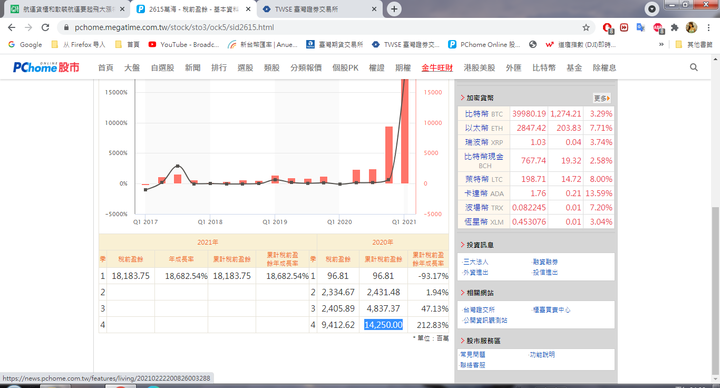Close the TWSE 臺灣證券交易所 tab
720x388 pixels.
tap(374, 9)
